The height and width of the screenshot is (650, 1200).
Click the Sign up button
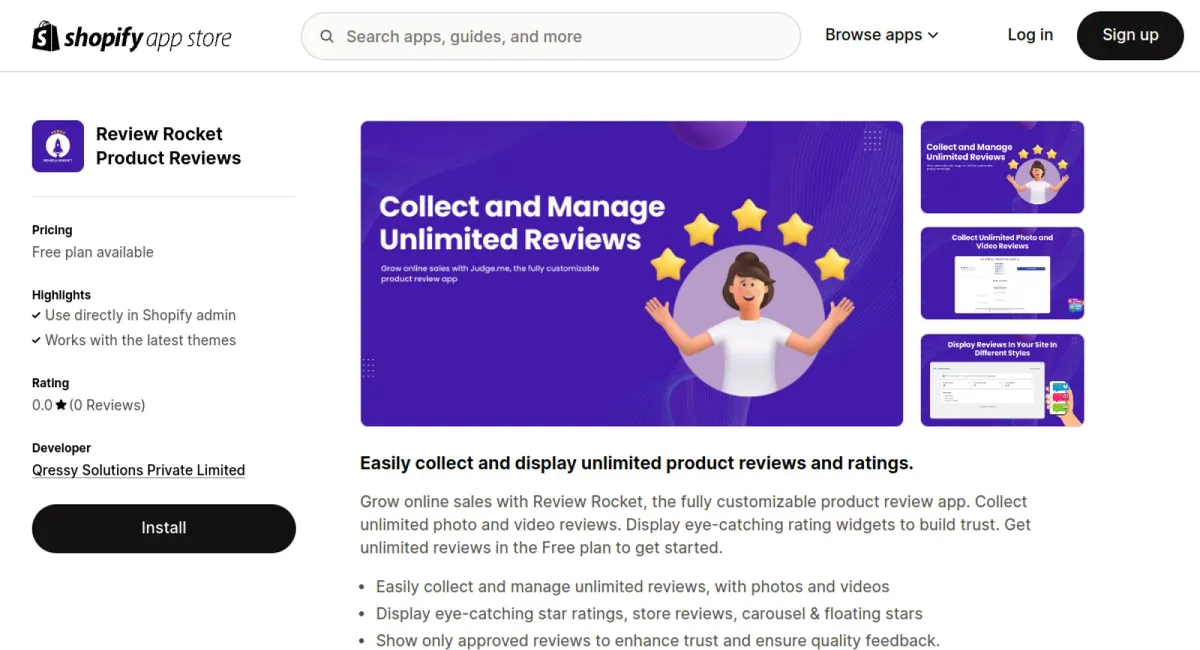pyautogui.click(x=1130, y=35)
